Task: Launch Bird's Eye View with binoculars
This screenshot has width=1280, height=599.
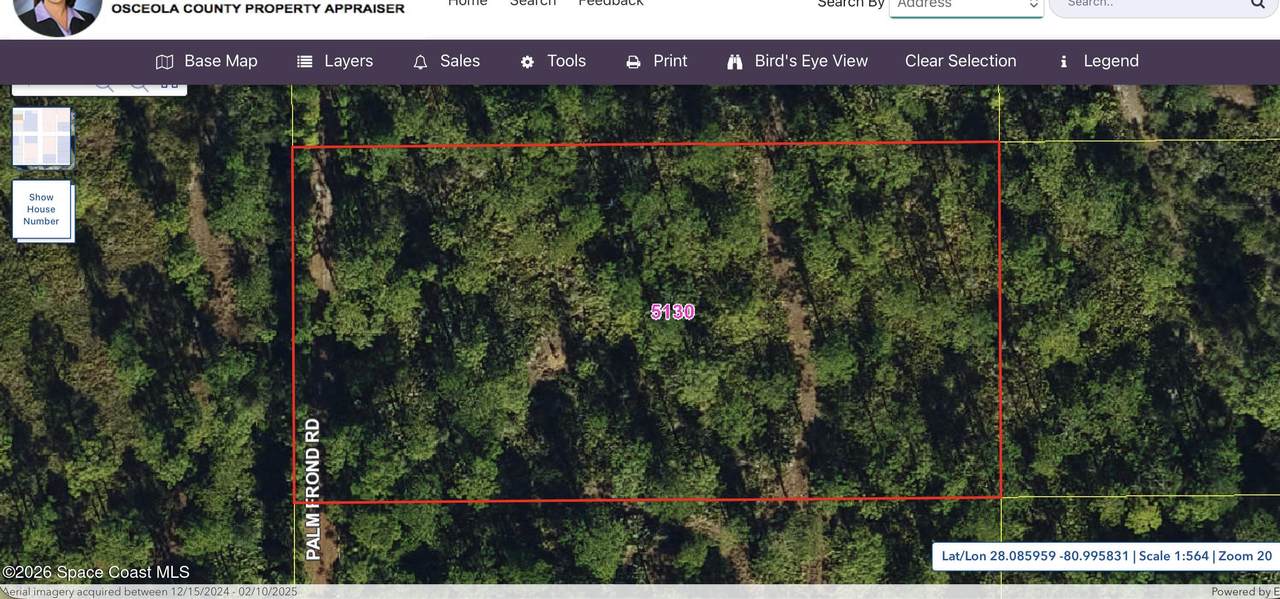Action: [797, 61]
